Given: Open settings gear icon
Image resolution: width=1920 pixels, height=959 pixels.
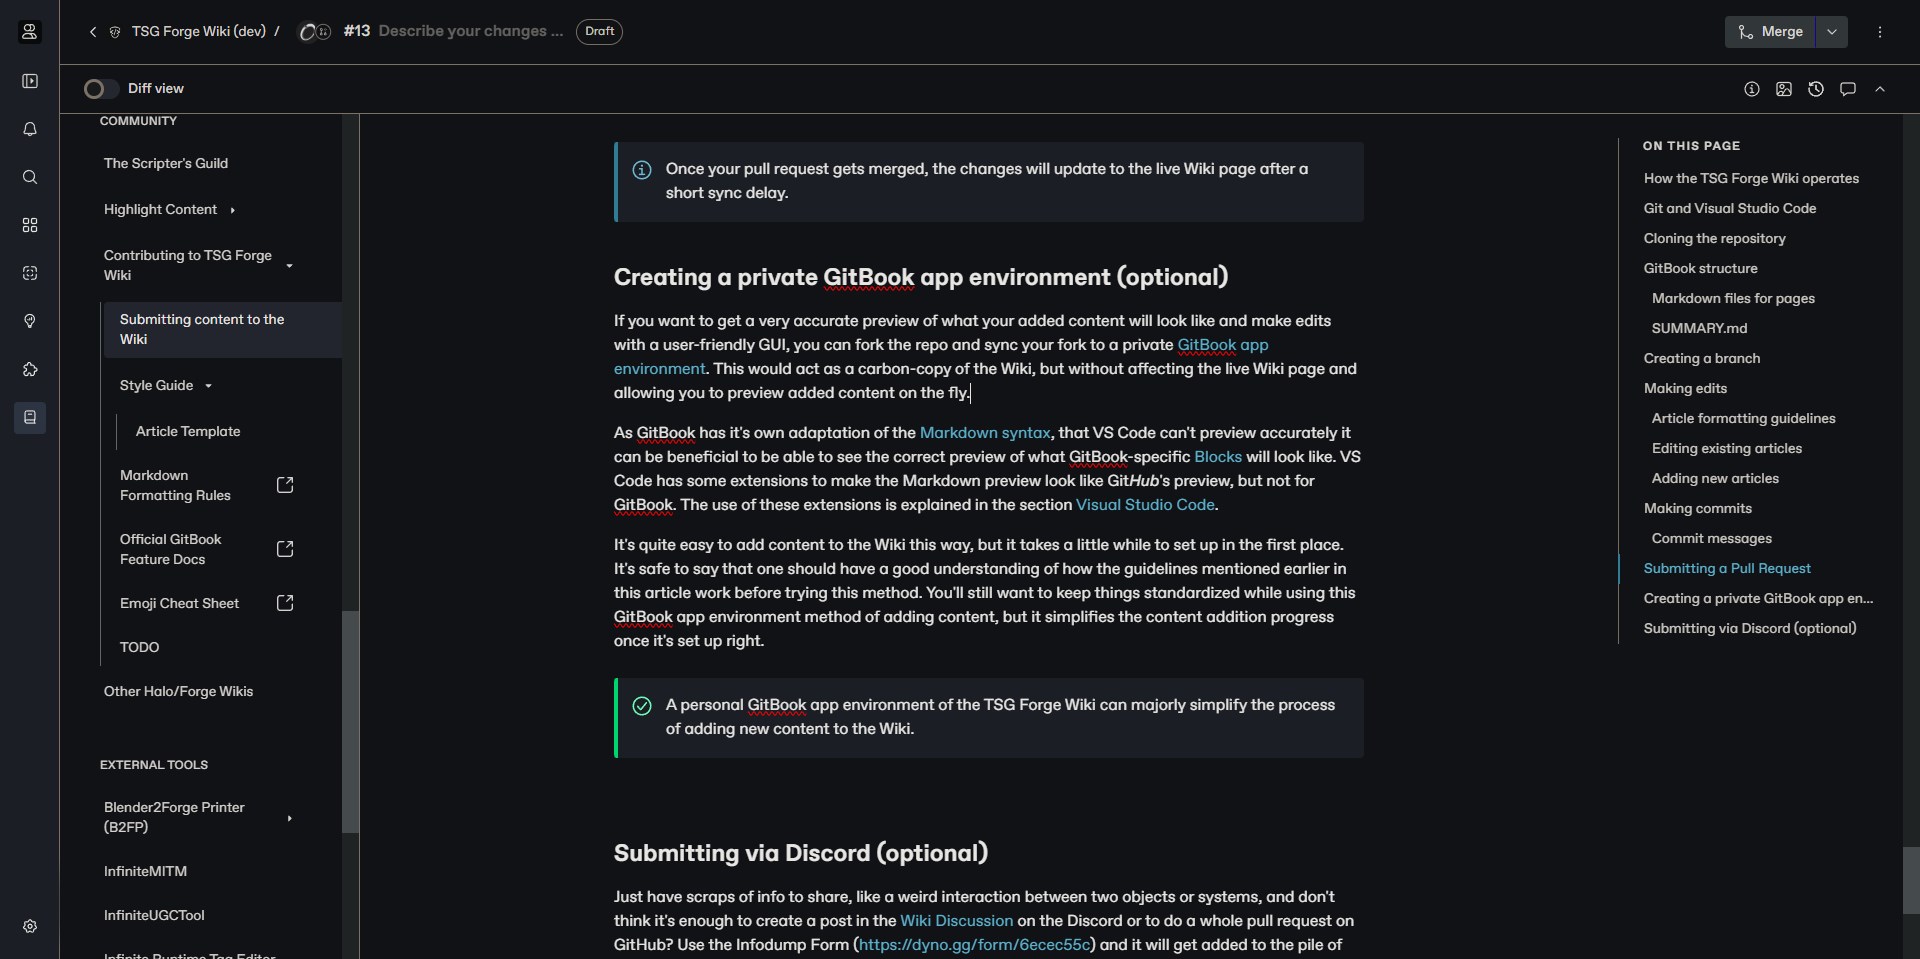Looking at the screenshot, I should tap(30, 926).
